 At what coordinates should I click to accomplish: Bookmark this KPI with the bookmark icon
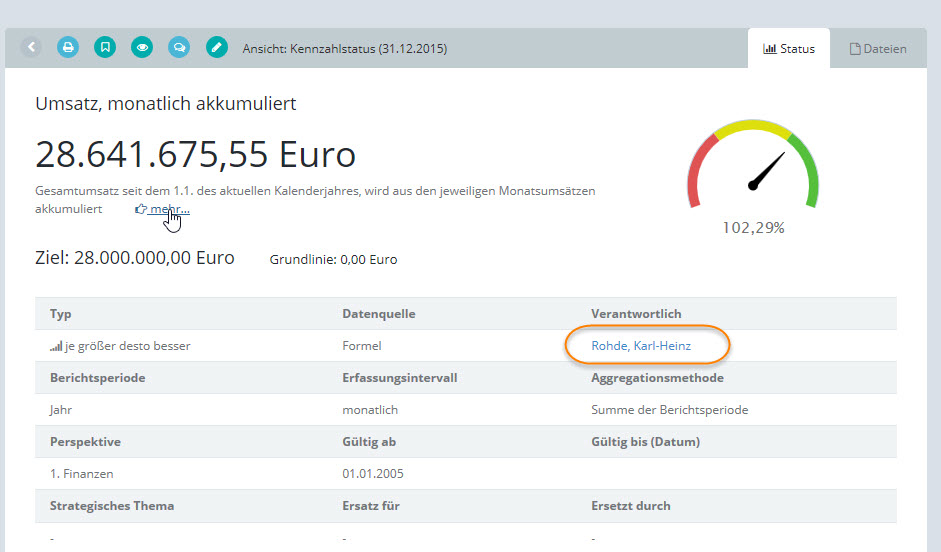[x=105, y=47]
